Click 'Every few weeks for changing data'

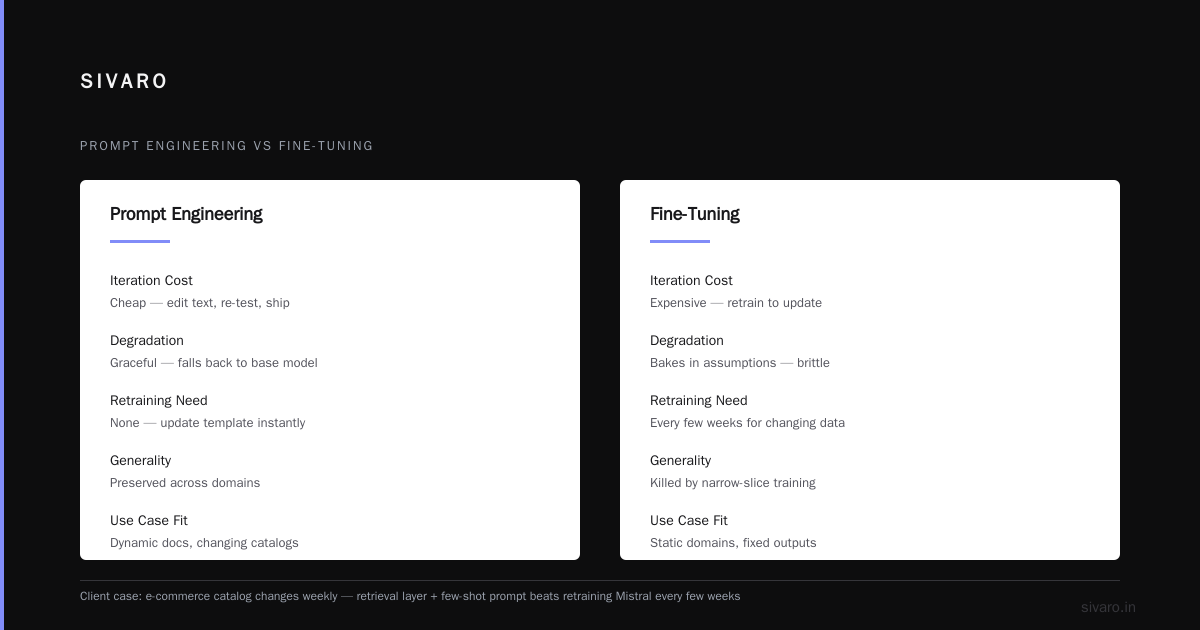[x=747, y=423]
